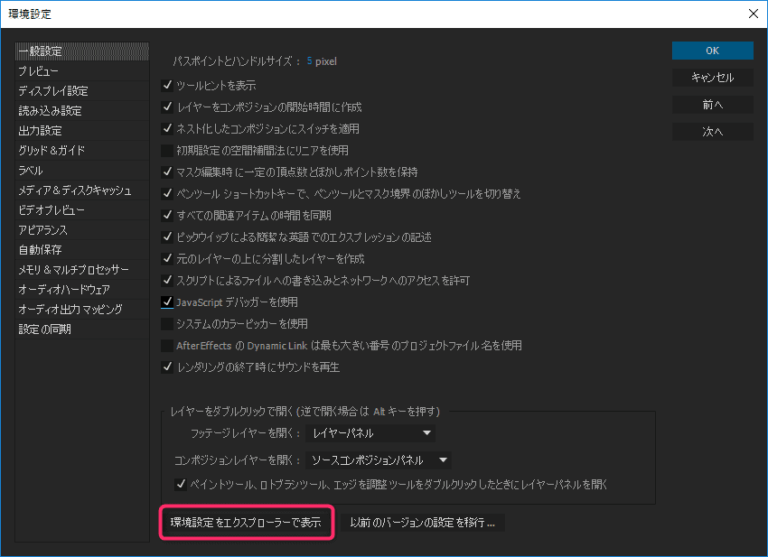Image resolution: width=768 pixels, height=557 pixels.
Task: Enable 初期設定の空間補間法にリニアを使用 checkbox
Action: tap(167, 150)
